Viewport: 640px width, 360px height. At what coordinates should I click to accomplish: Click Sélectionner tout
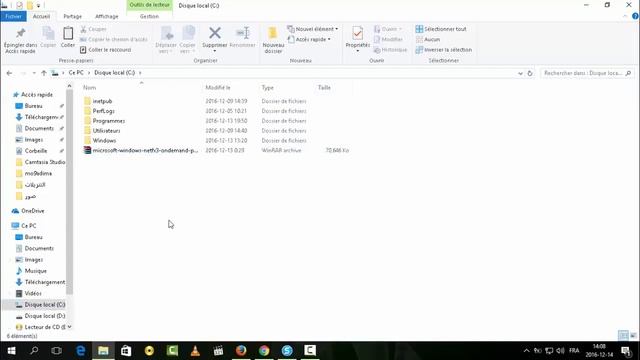(441, 29)
